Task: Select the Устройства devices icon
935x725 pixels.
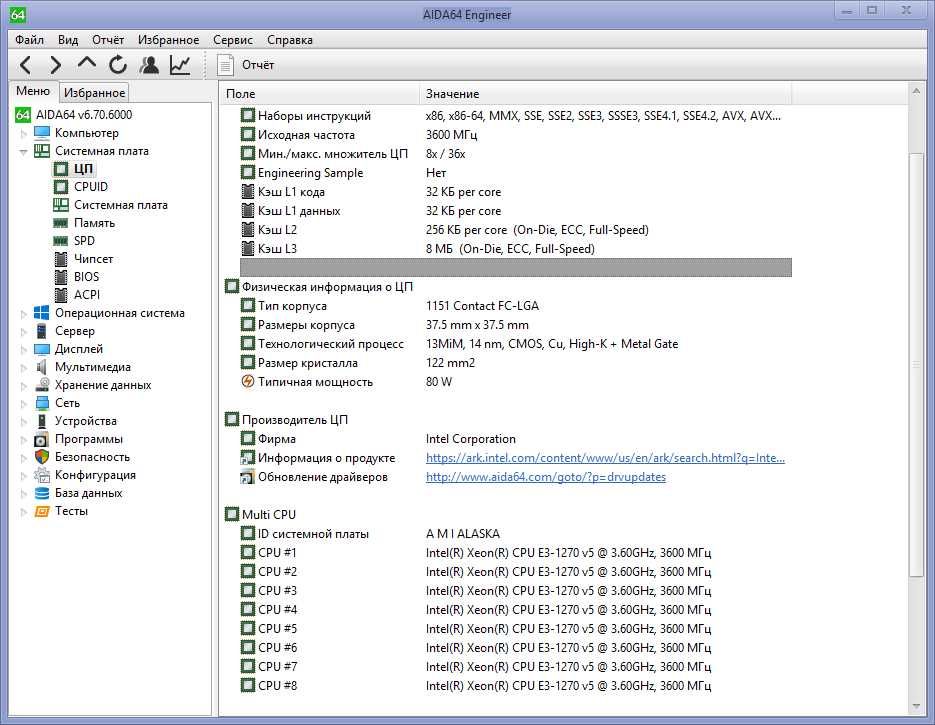Action: (42, 421)
